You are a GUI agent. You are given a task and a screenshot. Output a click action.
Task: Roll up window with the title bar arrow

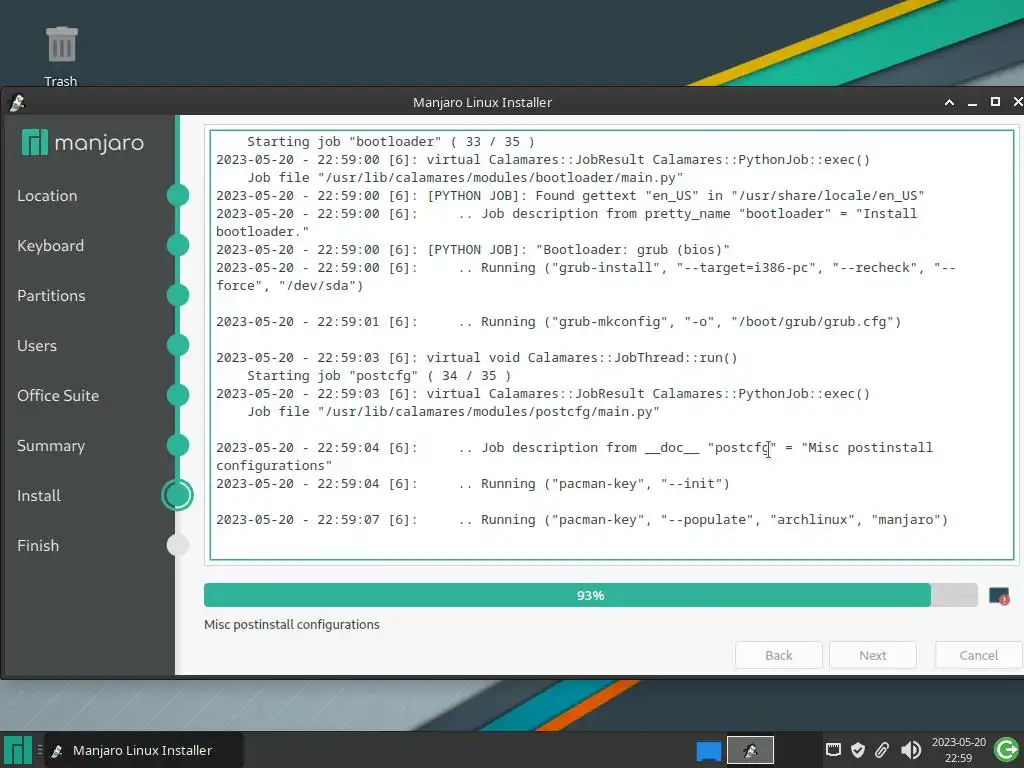[x=949, y=103]
